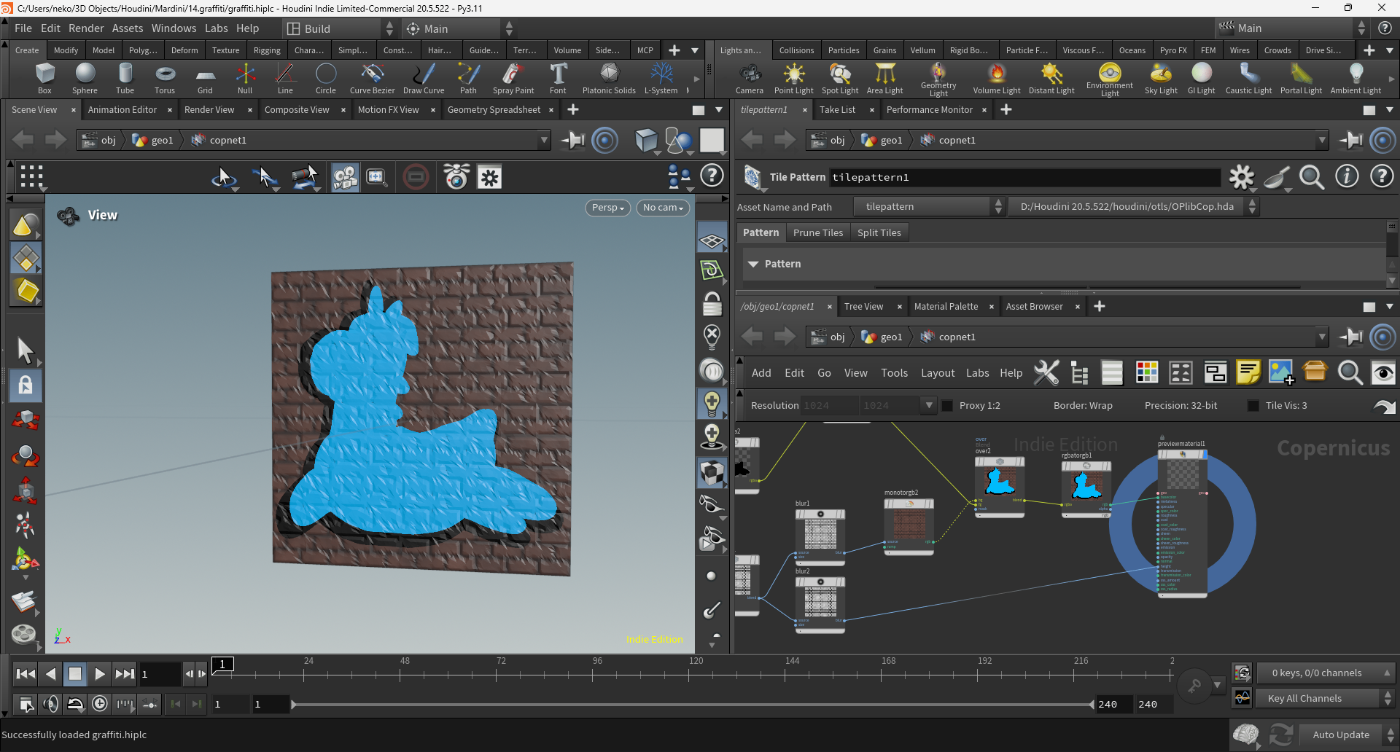Open viewport help question mark
The image size is (1400, 752).
711,176
